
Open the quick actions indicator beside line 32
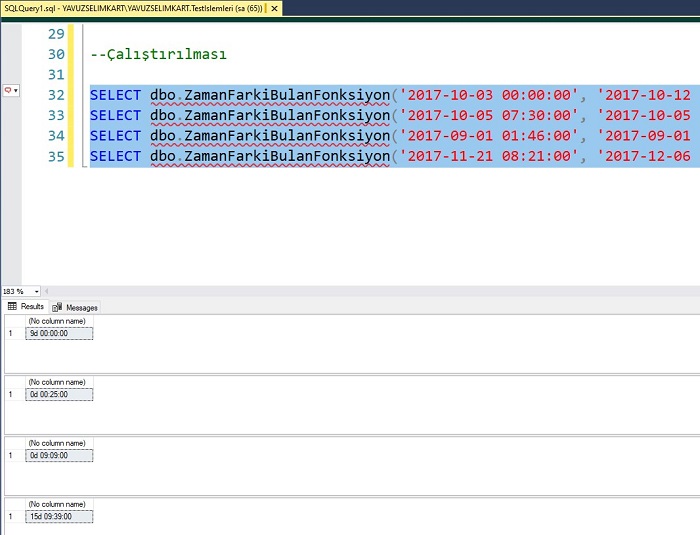click(x=11, y=90)
